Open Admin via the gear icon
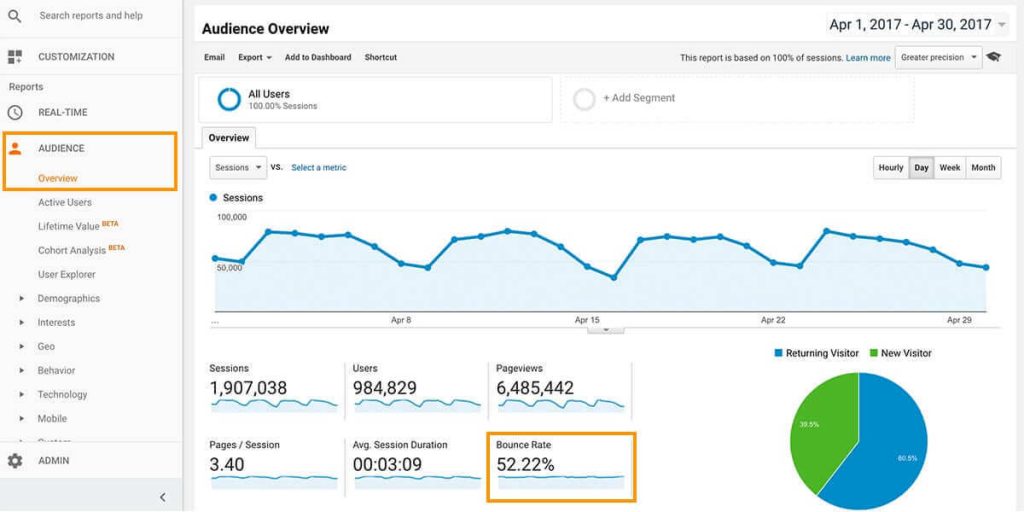 click(x=14, y=460)
